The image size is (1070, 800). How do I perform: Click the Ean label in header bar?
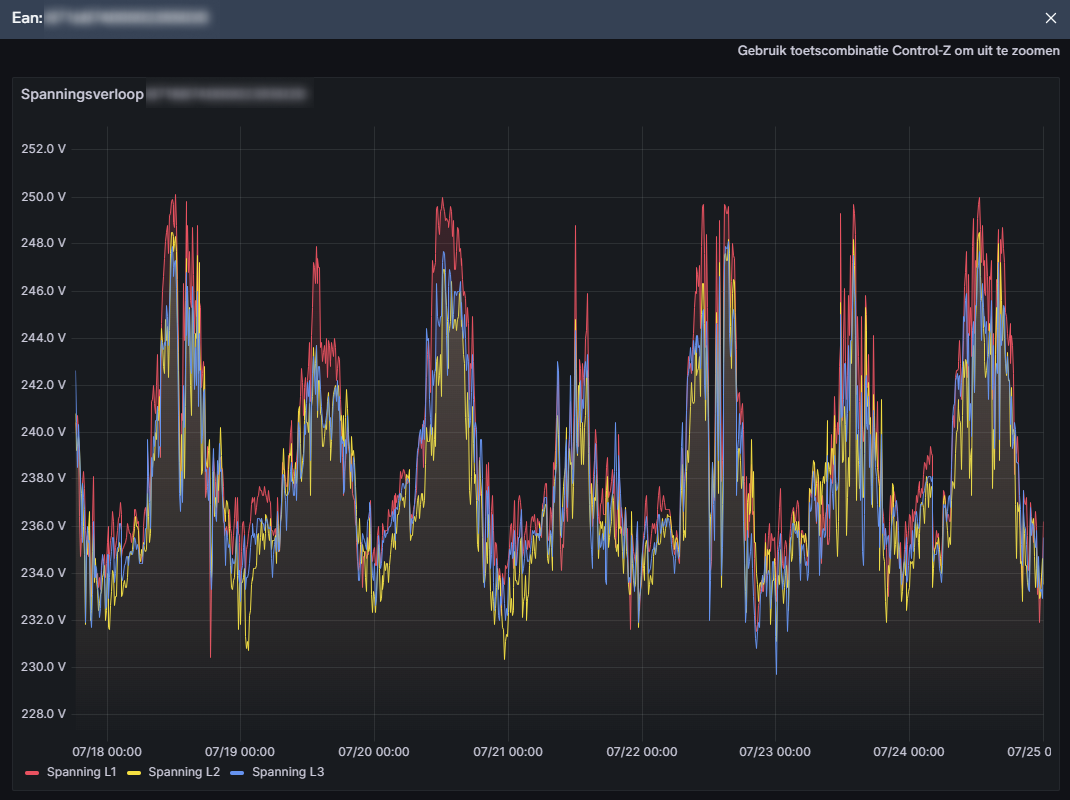tap(26, 18)
